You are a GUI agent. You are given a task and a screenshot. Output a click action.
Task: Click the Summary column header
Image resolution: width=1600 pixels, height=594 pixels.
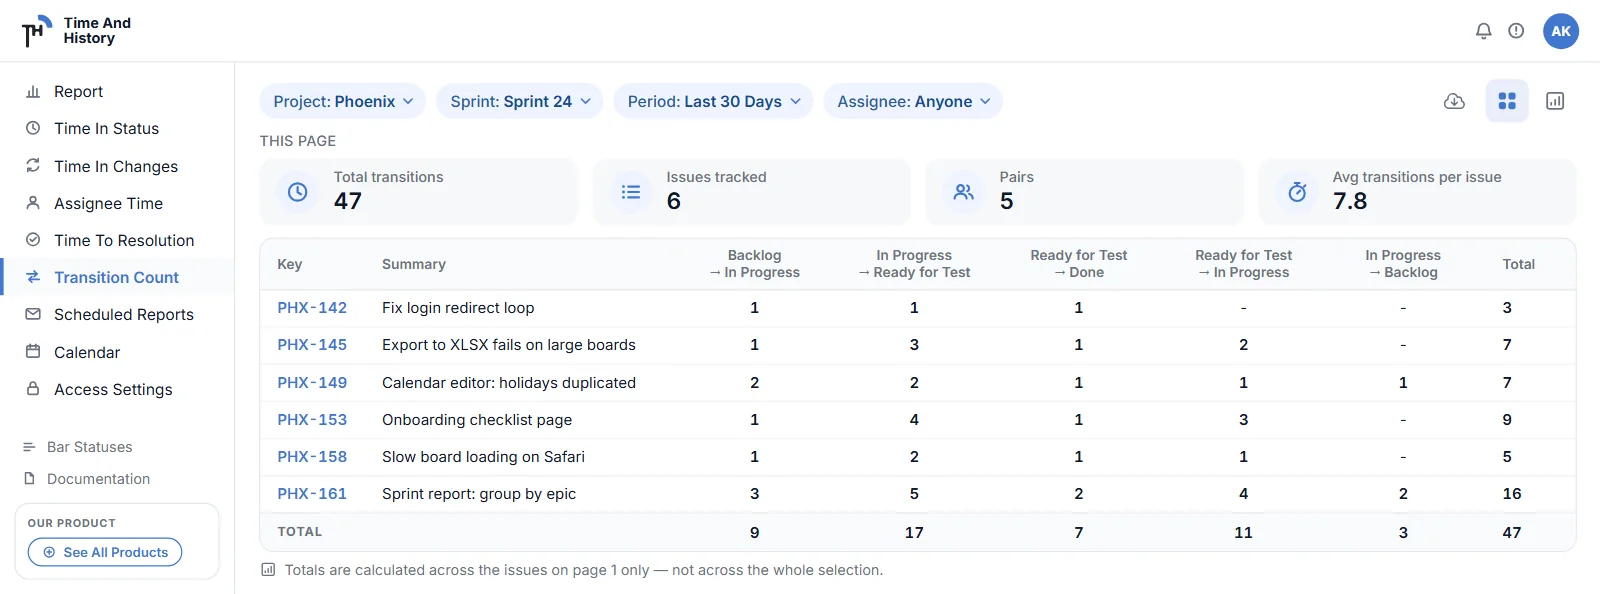point(414,264)
